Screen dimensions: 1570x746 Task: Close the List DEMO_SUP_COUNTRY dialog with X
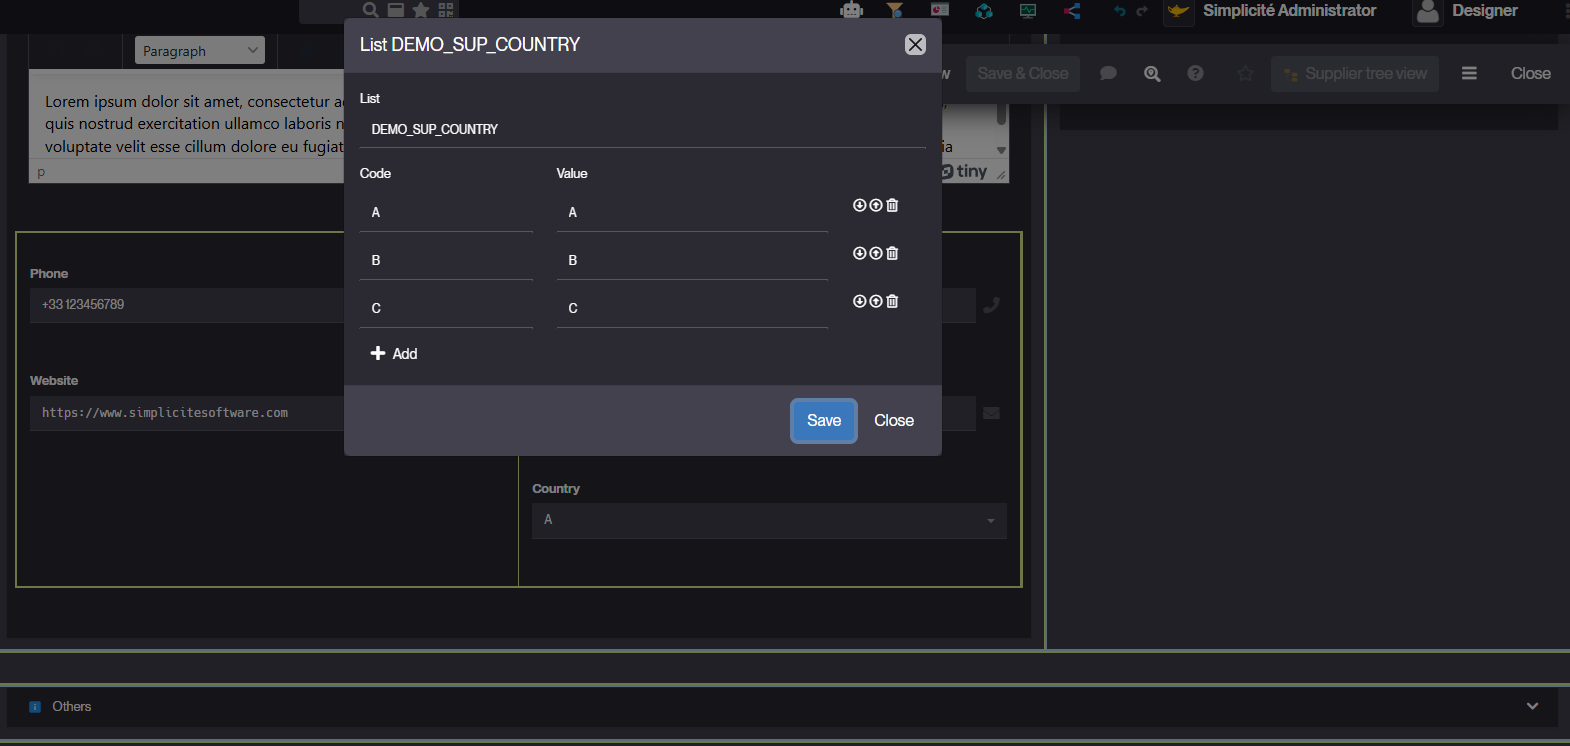[915, 44]
